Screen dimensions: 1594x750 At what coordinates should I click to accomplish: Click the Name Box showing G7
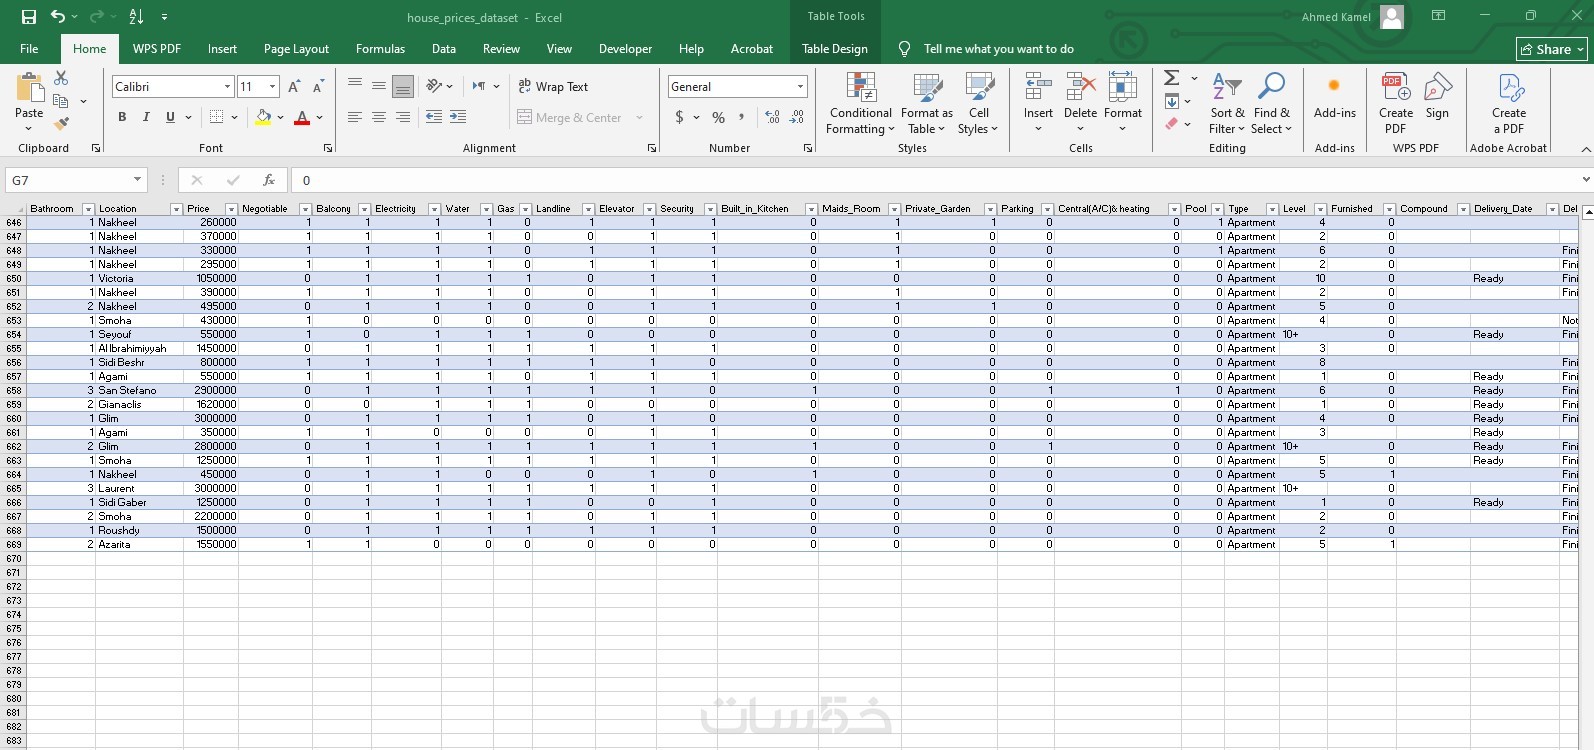point(67,180)
